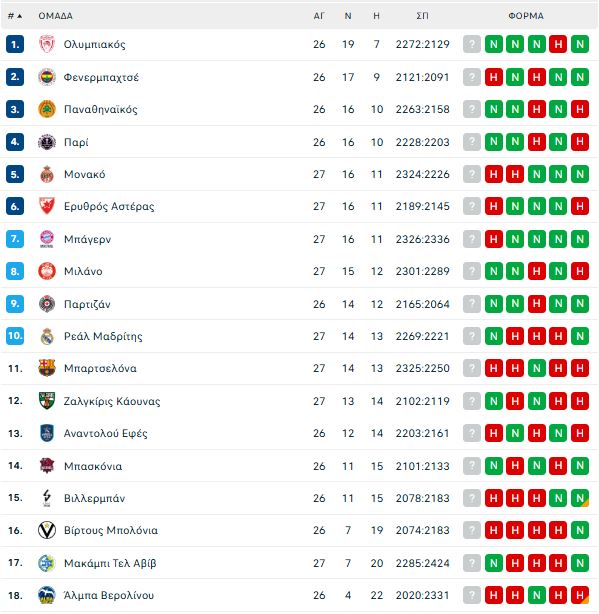Click the rank 1 blue position badge
Image resolution: width=599 pixels, height=614 pixels.
(15, 44)
